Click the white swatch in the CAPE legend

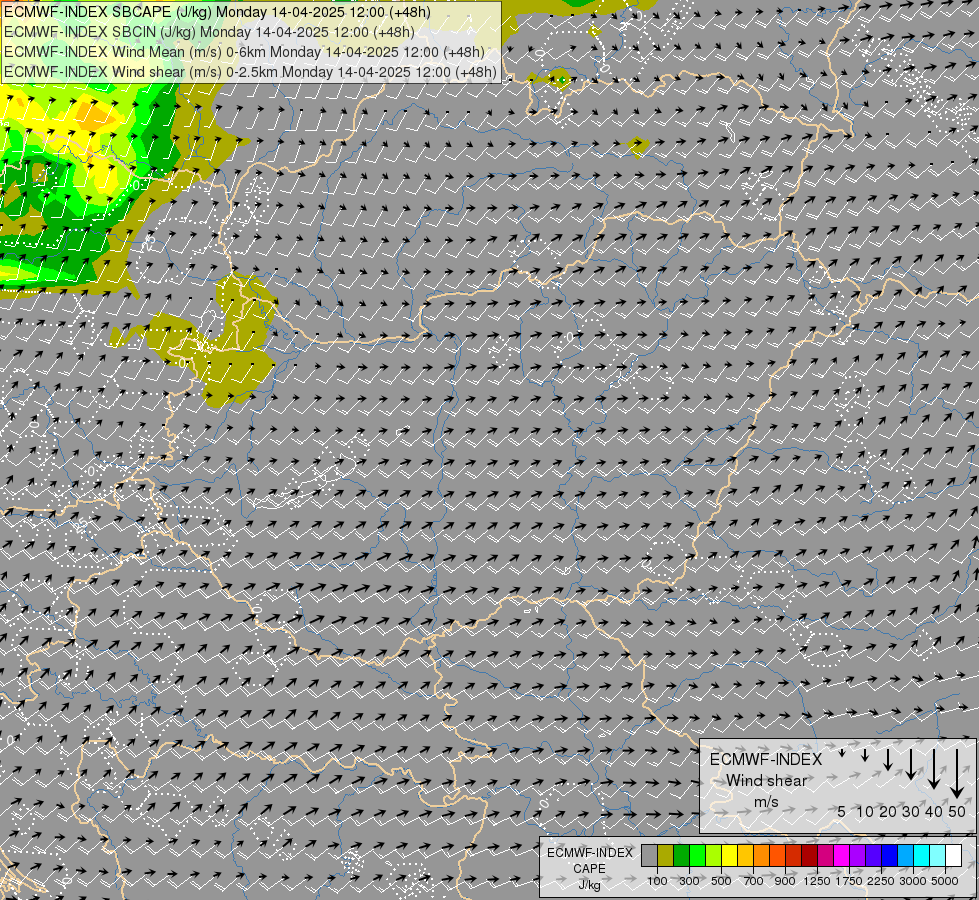953,855
